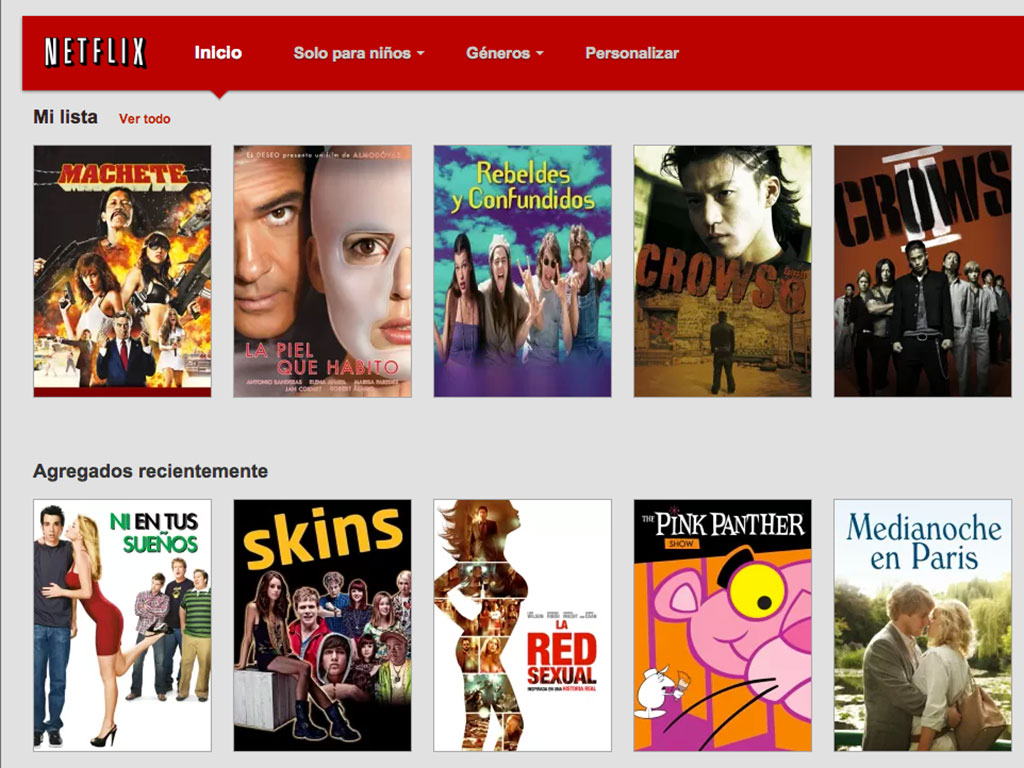
Task: Select La Red Sexual movie poster
Action: (x=522, y=625)
